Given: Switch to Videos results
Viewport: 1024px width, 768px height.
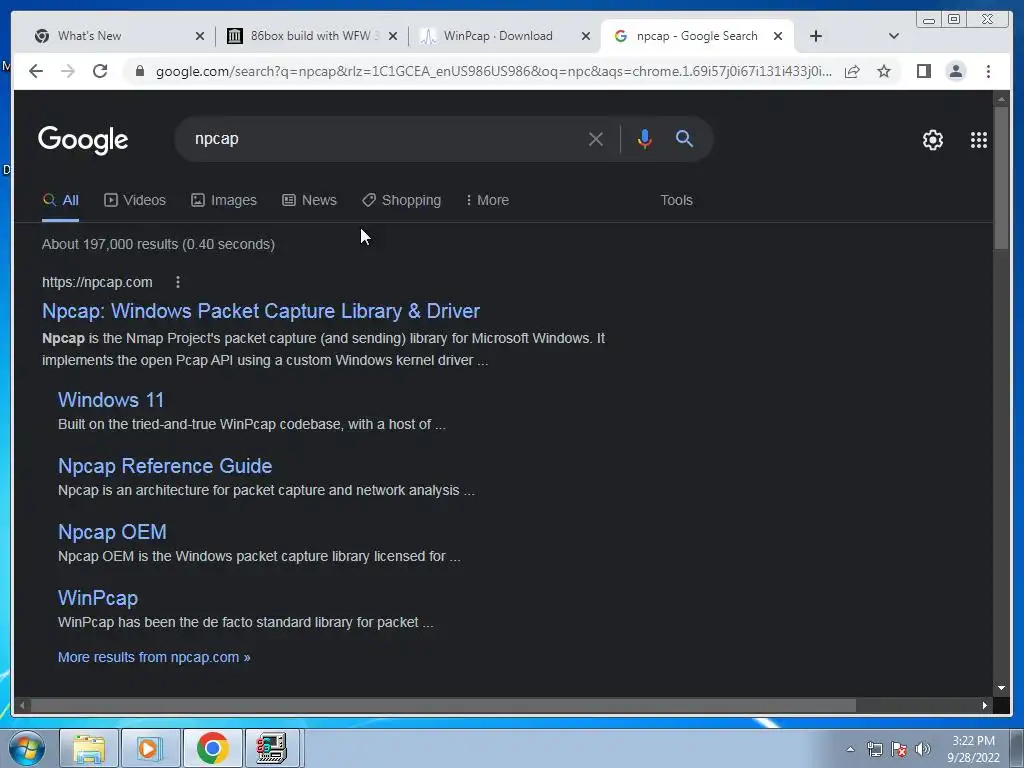Looking at the screenshot, I should pyautogui.click(x=135, y=200).
